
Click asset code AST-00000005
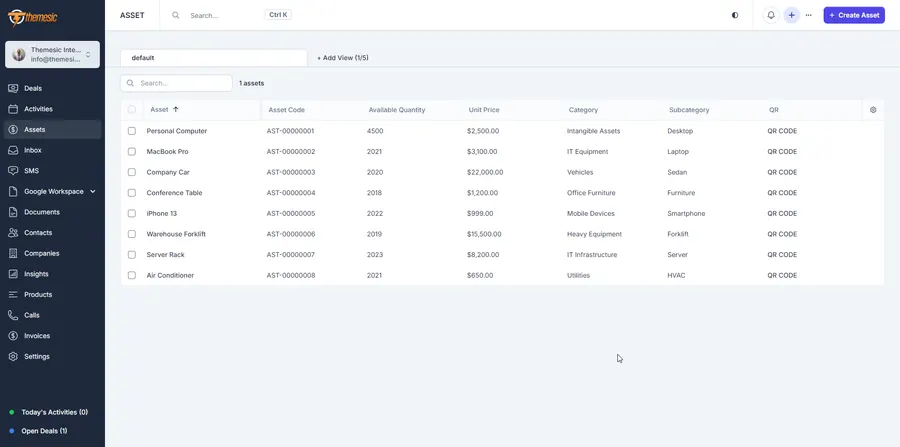(291, 213)
